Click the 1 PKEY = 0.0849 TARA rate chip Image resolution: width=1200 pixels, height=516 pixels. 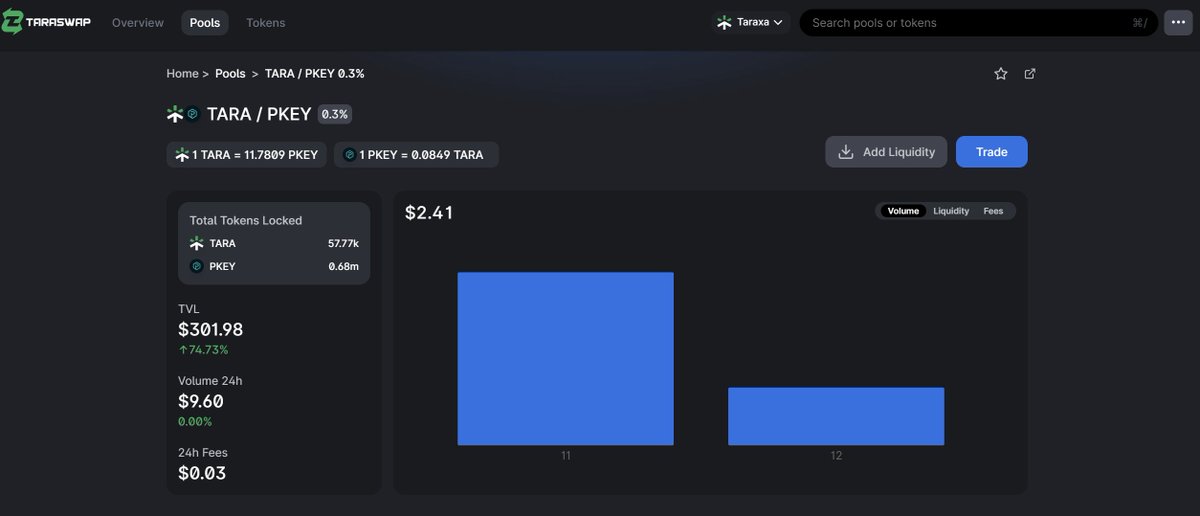point(416,154)
